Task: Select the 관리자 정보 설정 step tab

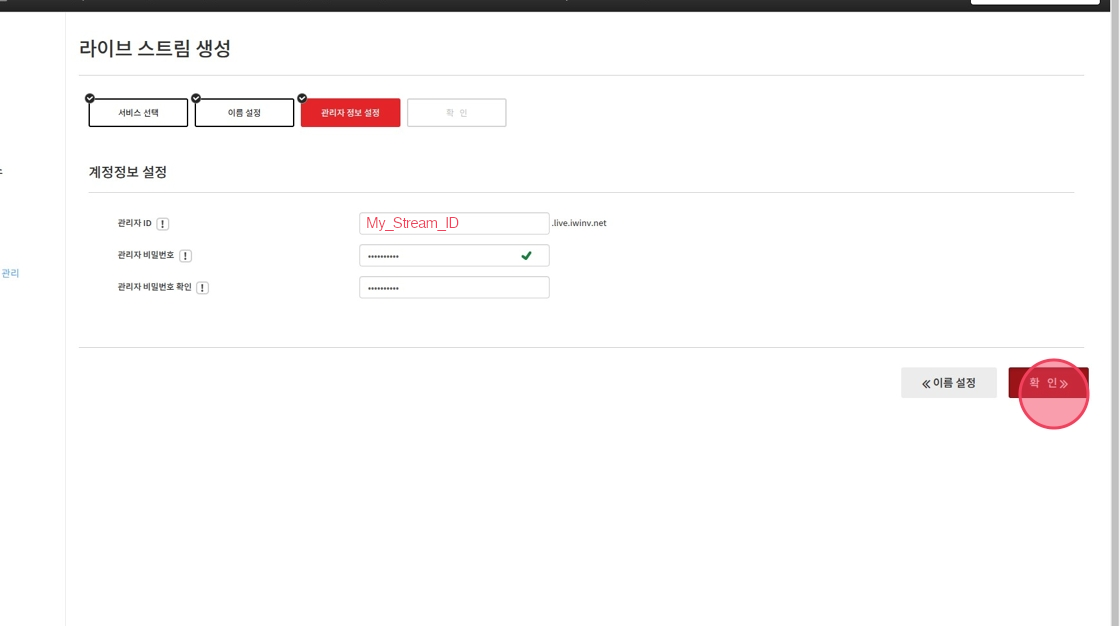Action: tap(351, 113)
